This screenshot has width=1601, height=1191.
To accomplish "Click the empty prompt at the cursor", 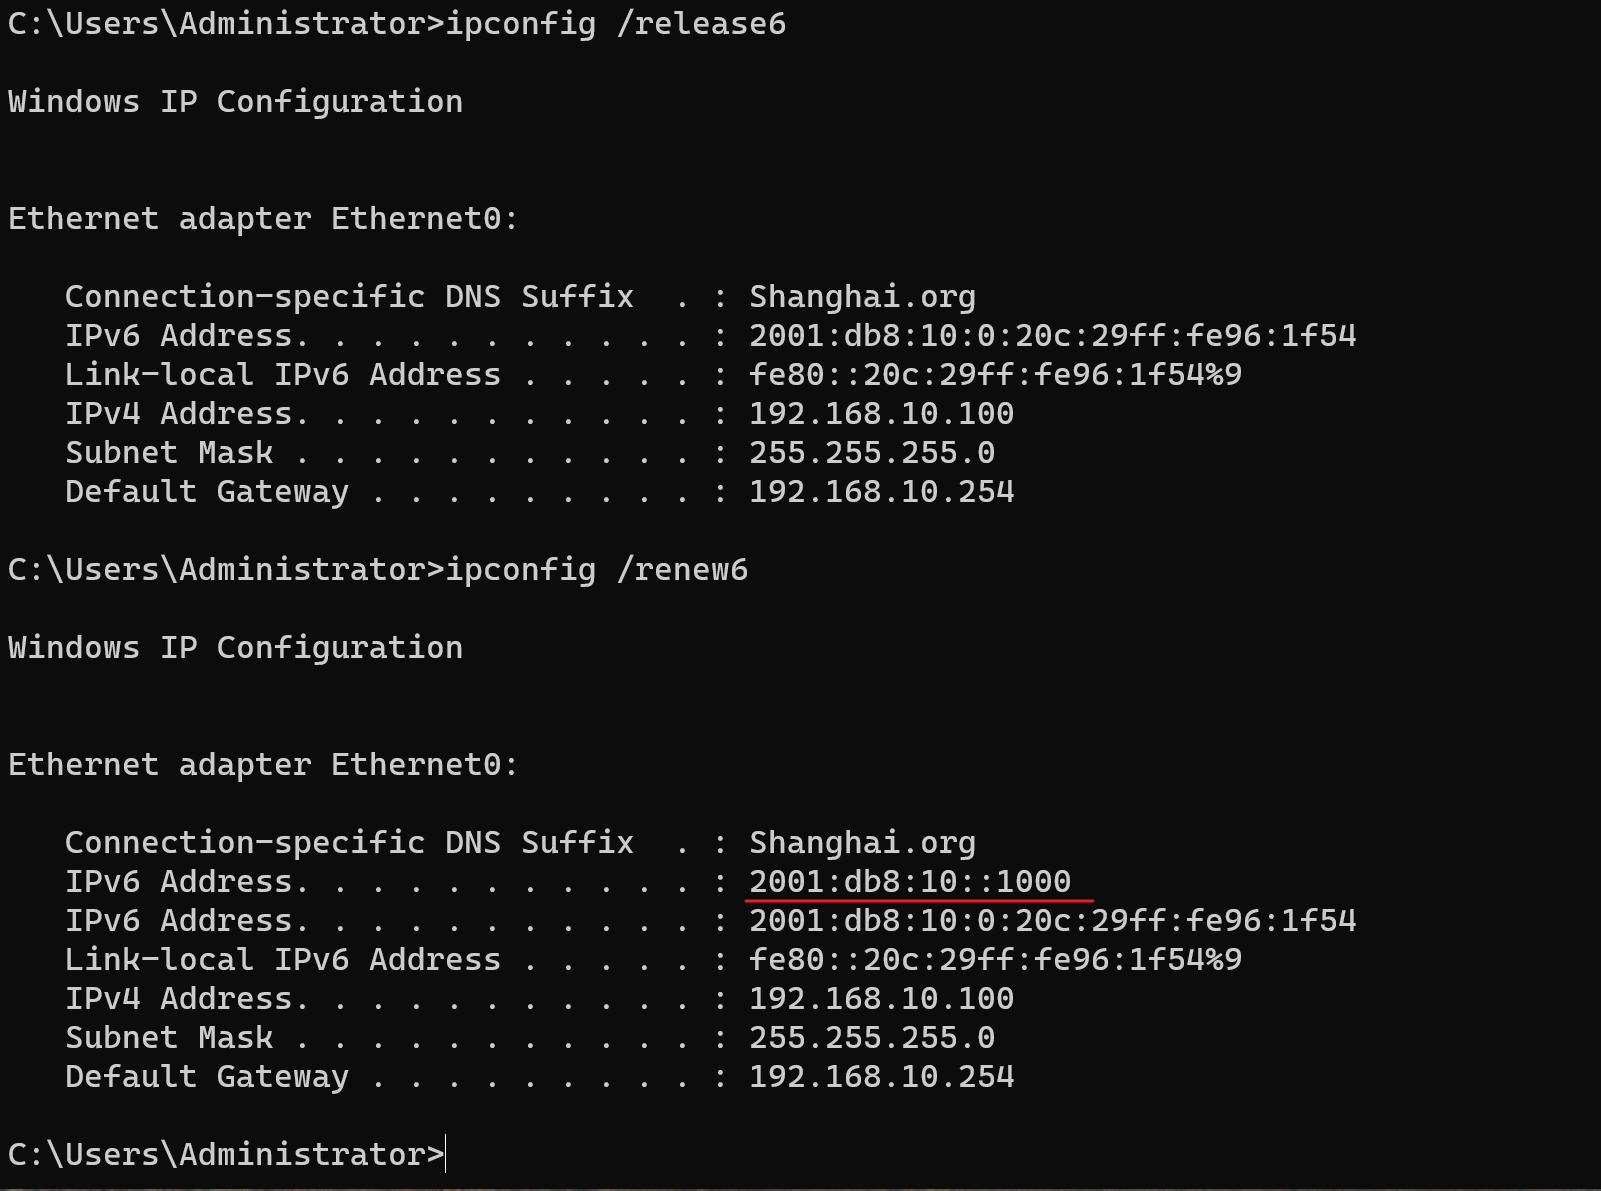I will point(447,1154).
